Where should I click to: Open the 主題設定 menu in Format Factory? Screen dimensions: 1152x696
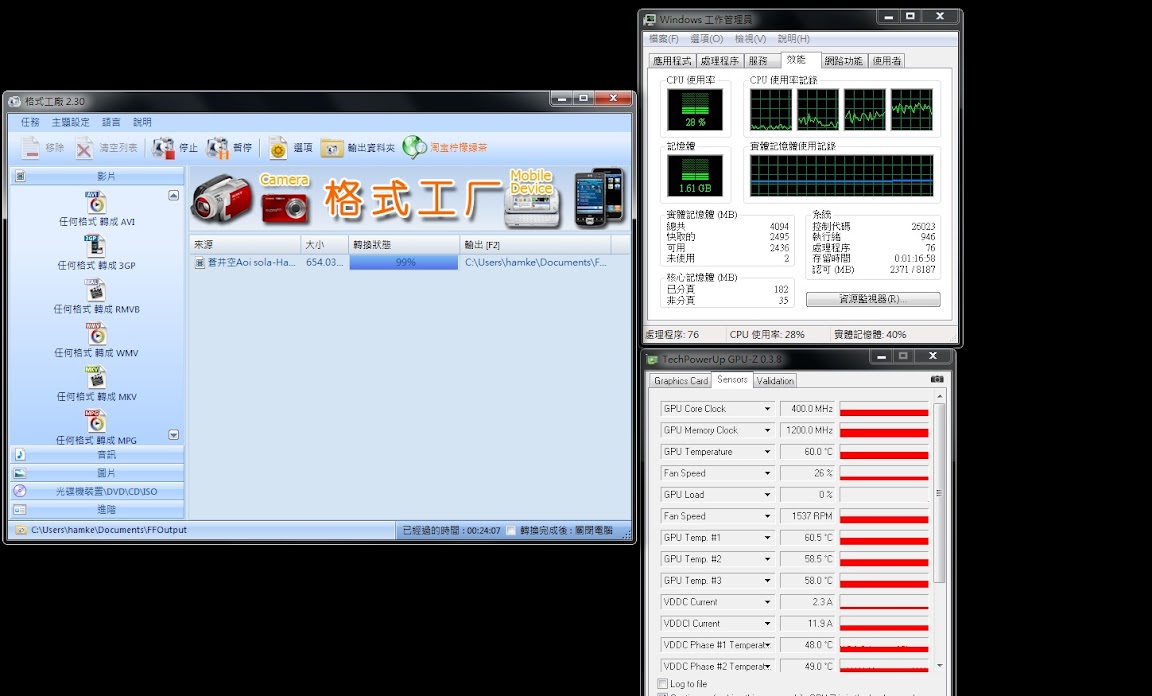click(71, 122)
